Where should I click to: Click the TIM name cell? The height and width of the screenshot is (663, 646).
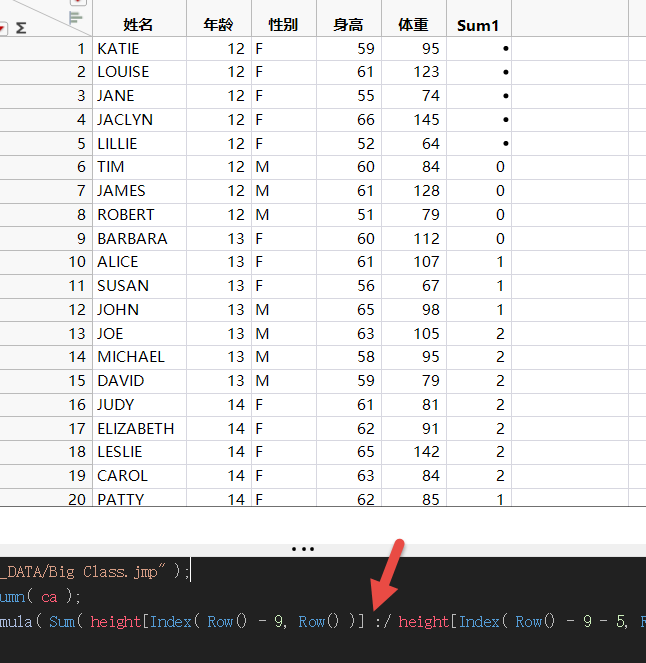(139, 167)
